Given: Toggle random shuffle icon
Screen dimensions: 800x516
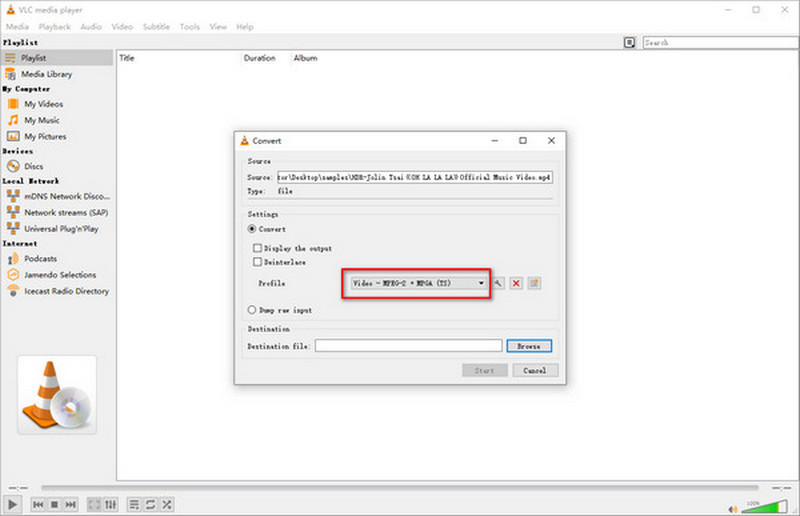Looking at the screenshot, I should point(167,505).
